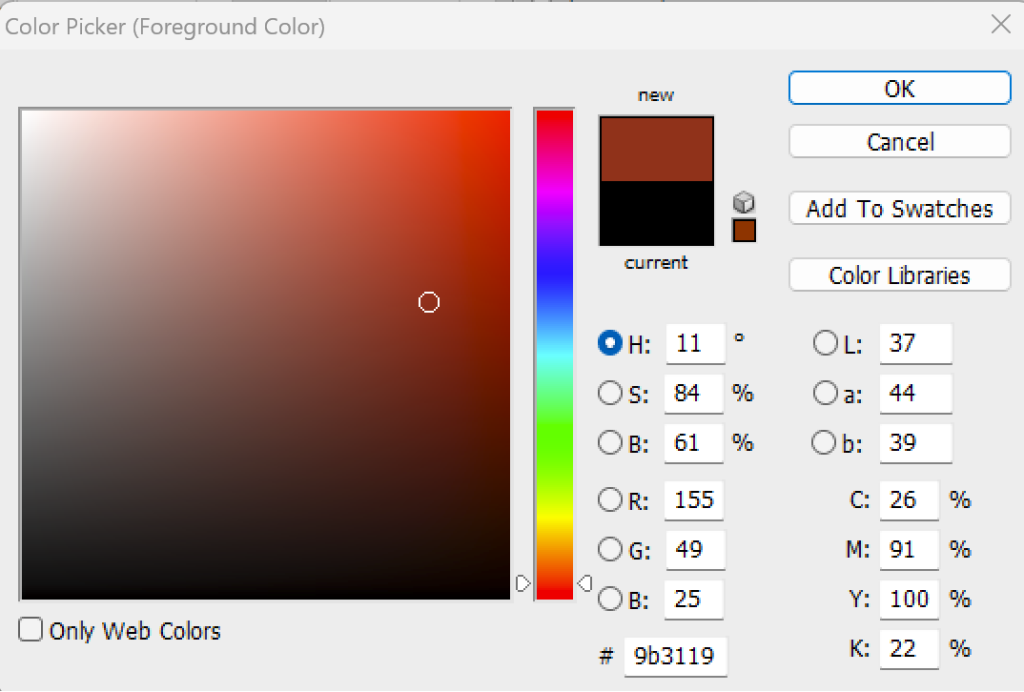Click the hue slider's left arrow handle

[522, 582]
